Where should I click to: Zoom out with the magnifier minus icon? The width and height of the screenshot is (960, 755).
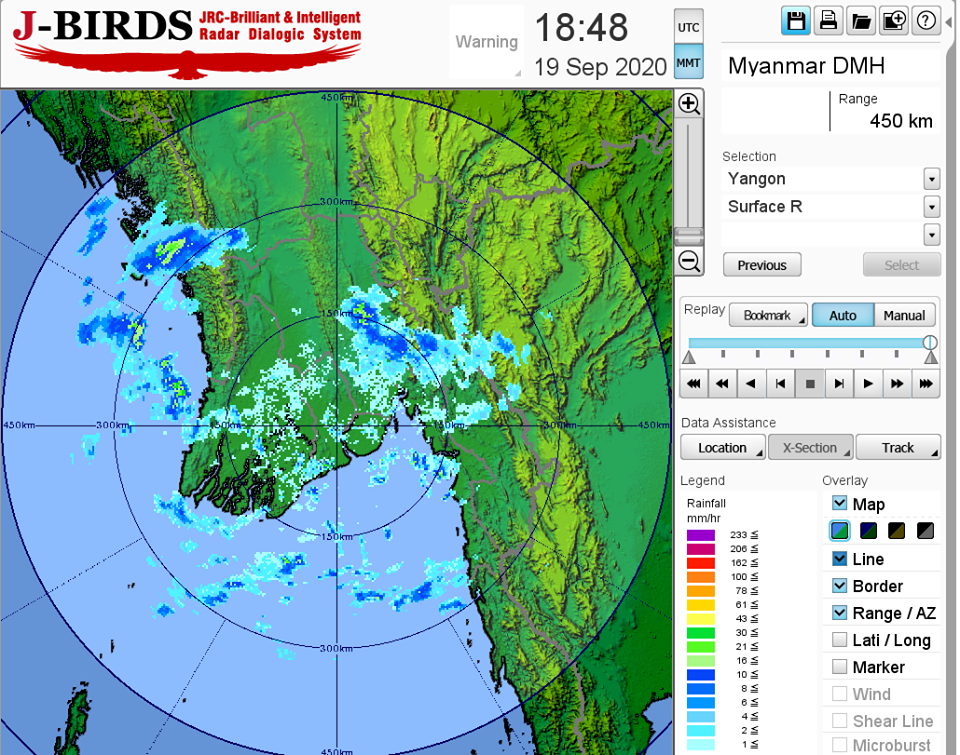689,262
